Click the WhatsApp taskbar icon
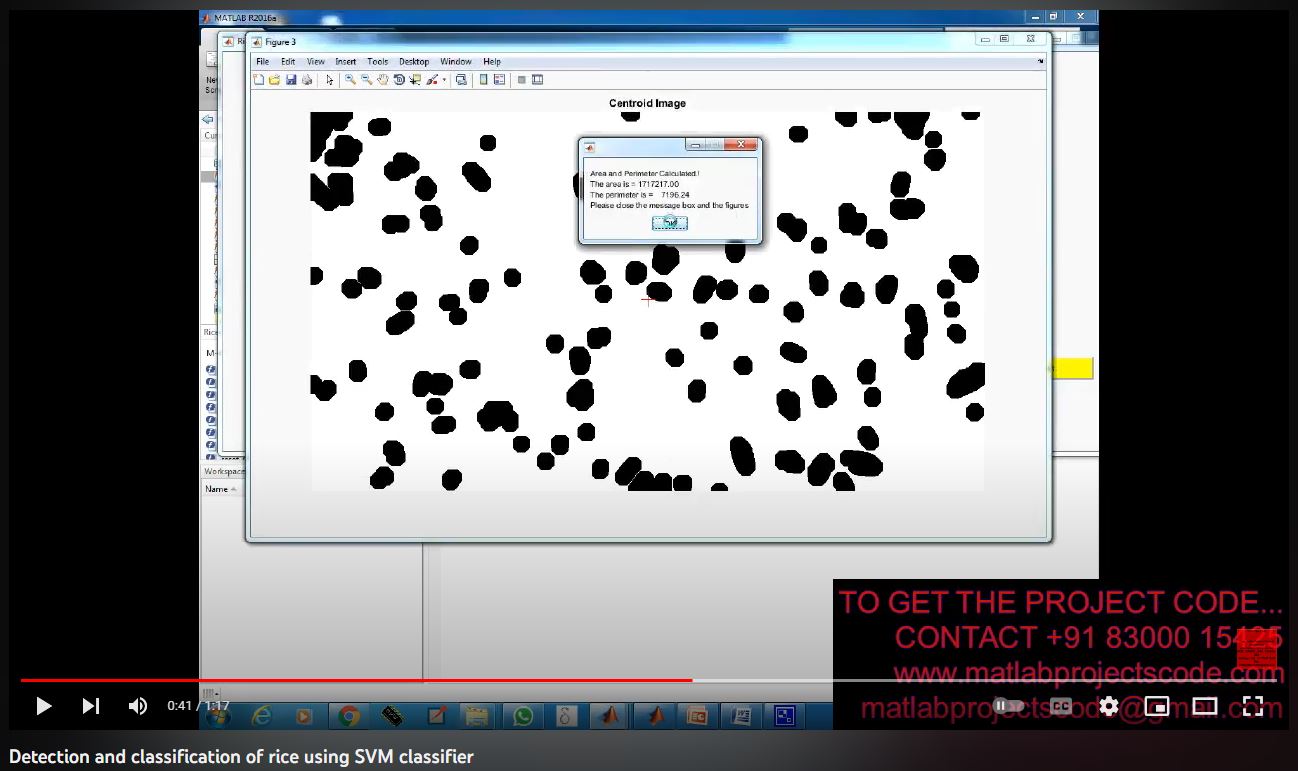The image size is (1298, 771). point(523,716)
